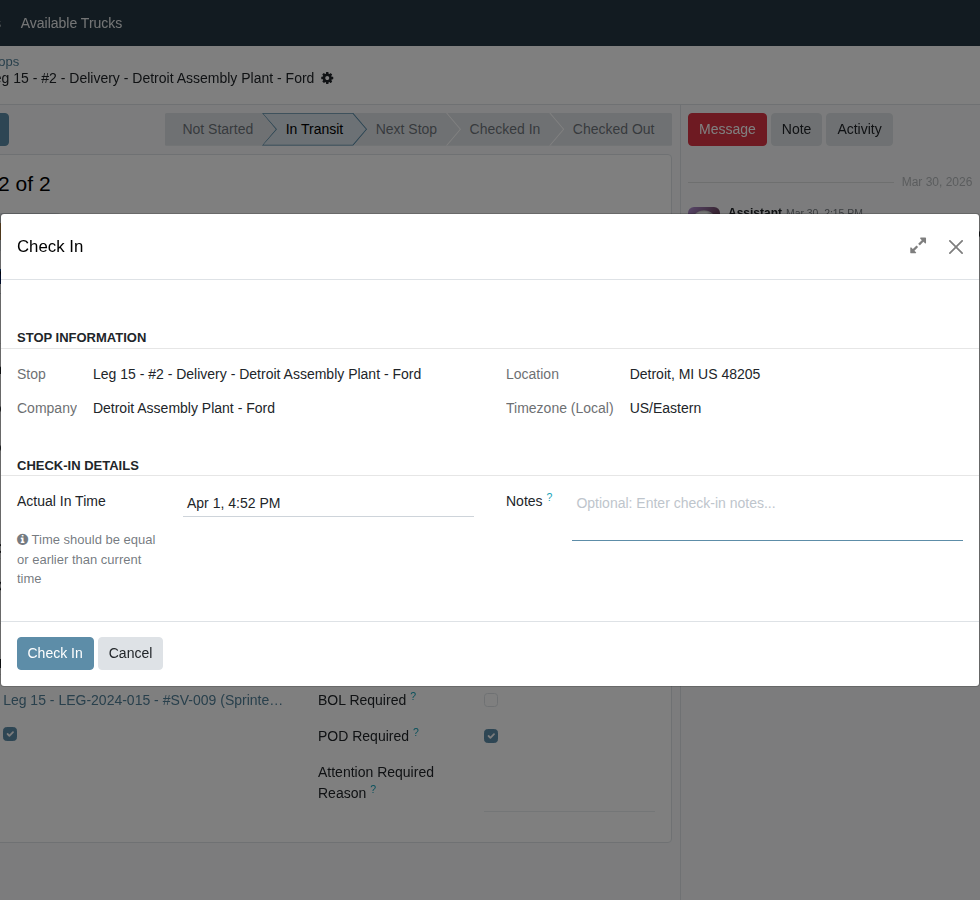Click location 'Detroit, MI US 48205'
The image size is (980, 900).
click(x=694, y=374)
